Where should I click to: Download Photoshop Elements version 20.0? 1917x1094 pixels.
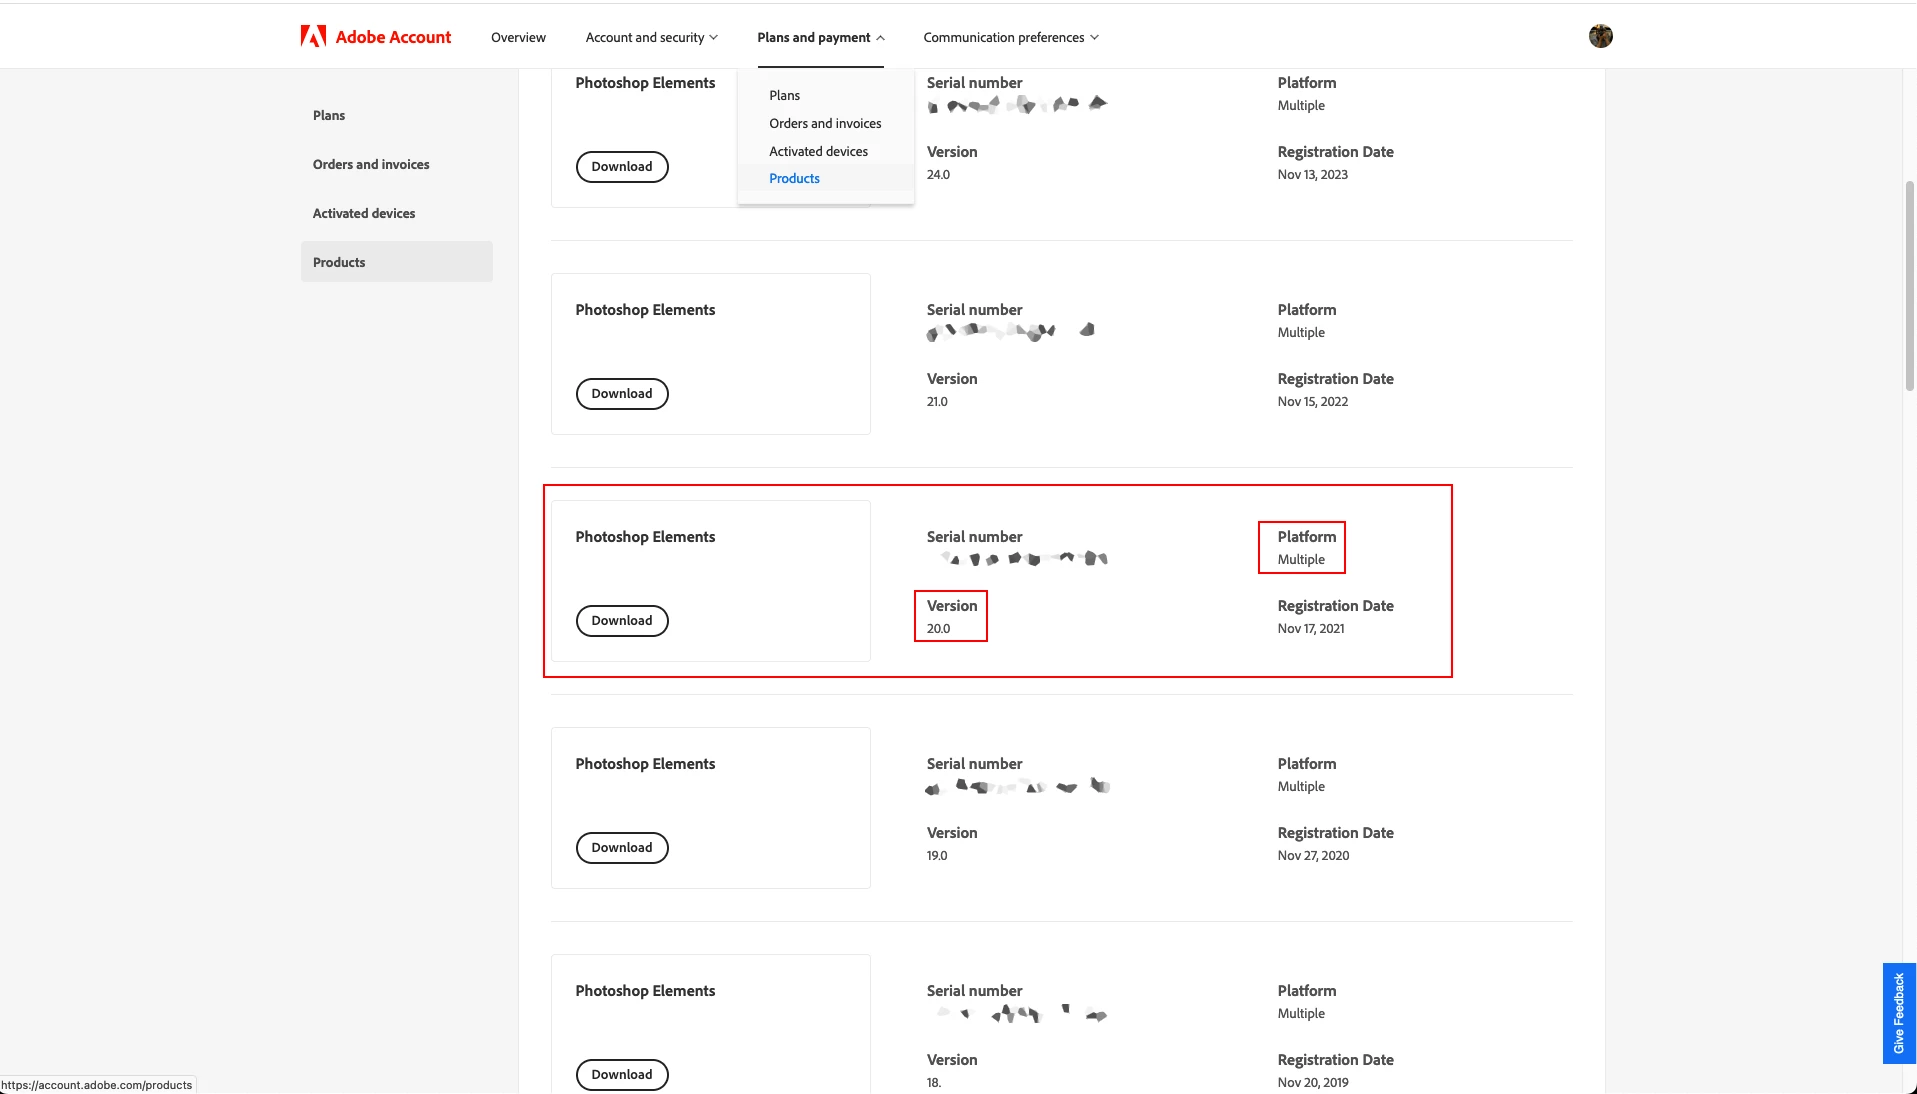pos(622,620)
